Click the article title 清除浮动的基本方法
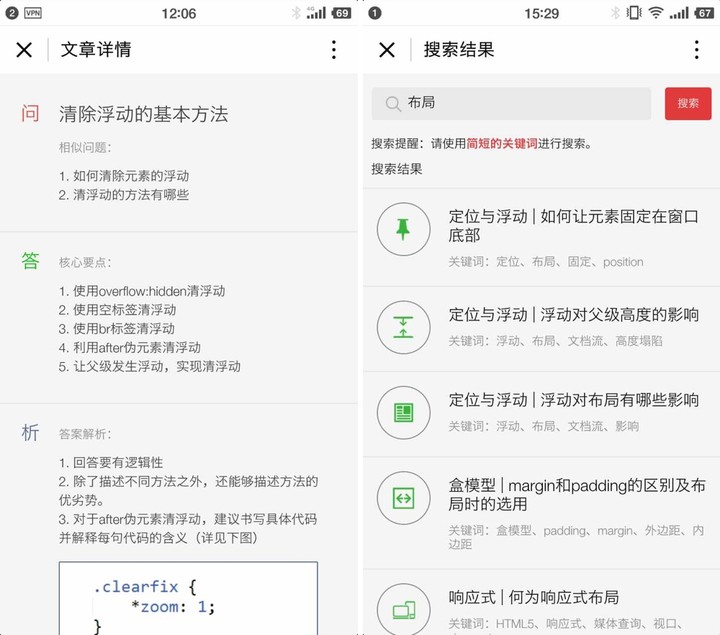720x635 pixels. pos(143,114)
